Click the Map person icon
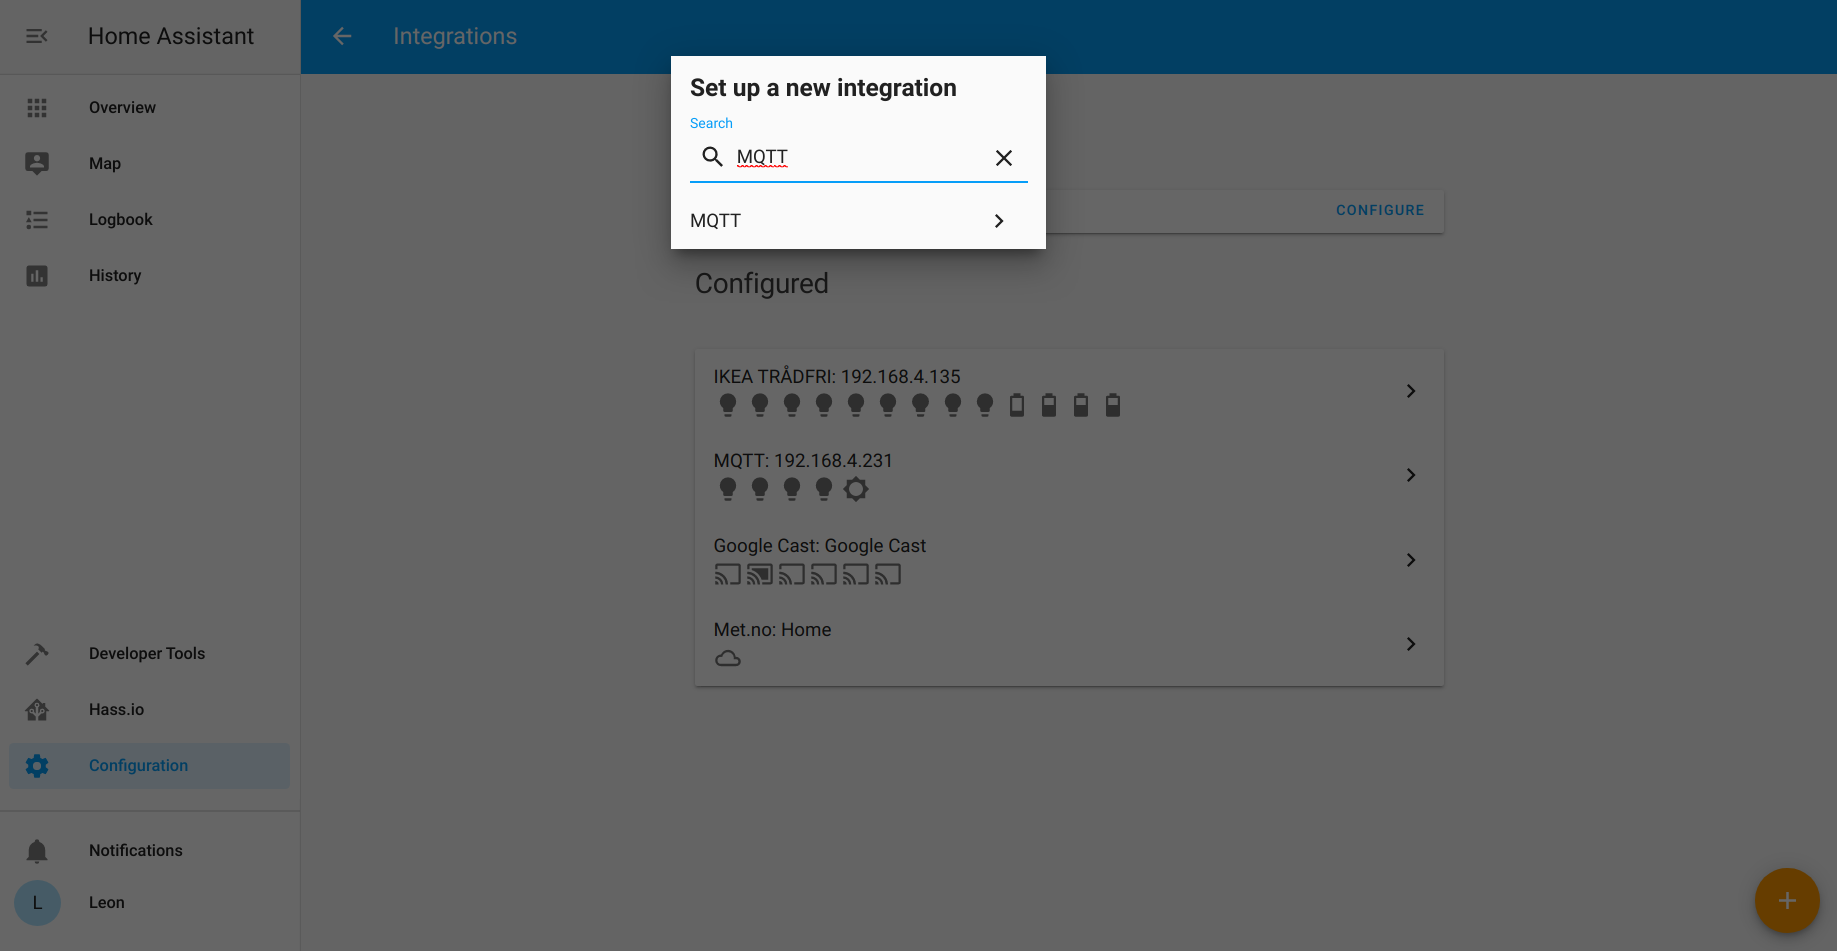Viewport: 1837px width, 951px height. pos(37,163)
